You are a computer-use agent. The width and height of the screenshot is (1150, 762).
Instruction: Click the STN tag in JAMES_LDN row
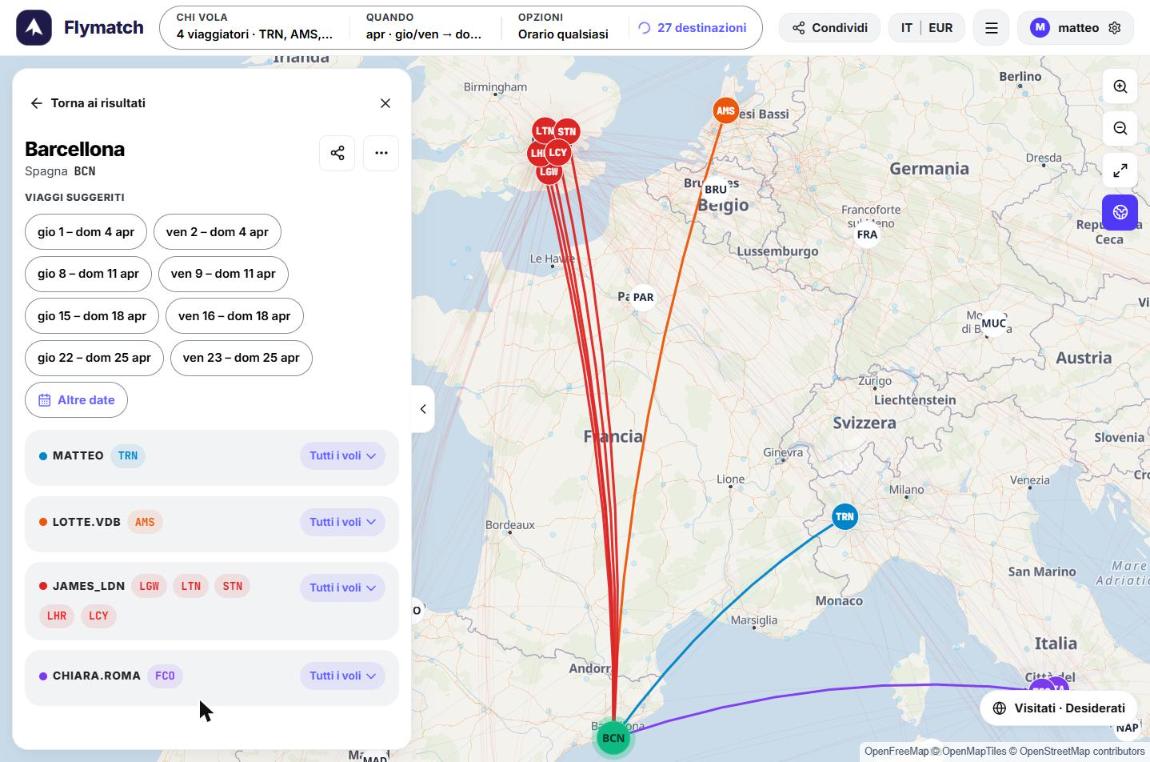pos(232,586)
